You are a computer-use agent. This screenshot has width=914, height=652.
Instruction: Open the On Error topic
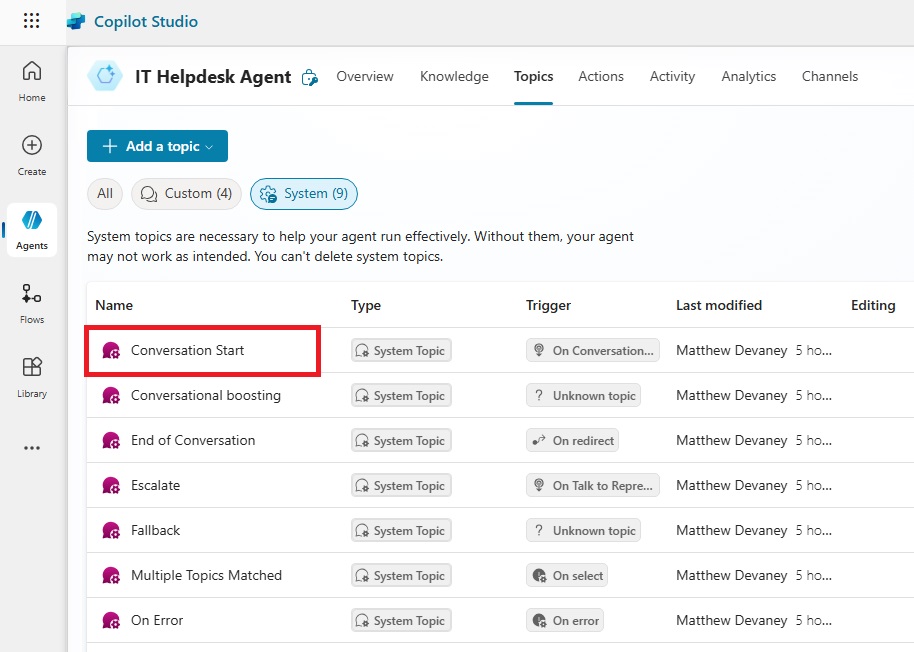click(x=157, y=620)
